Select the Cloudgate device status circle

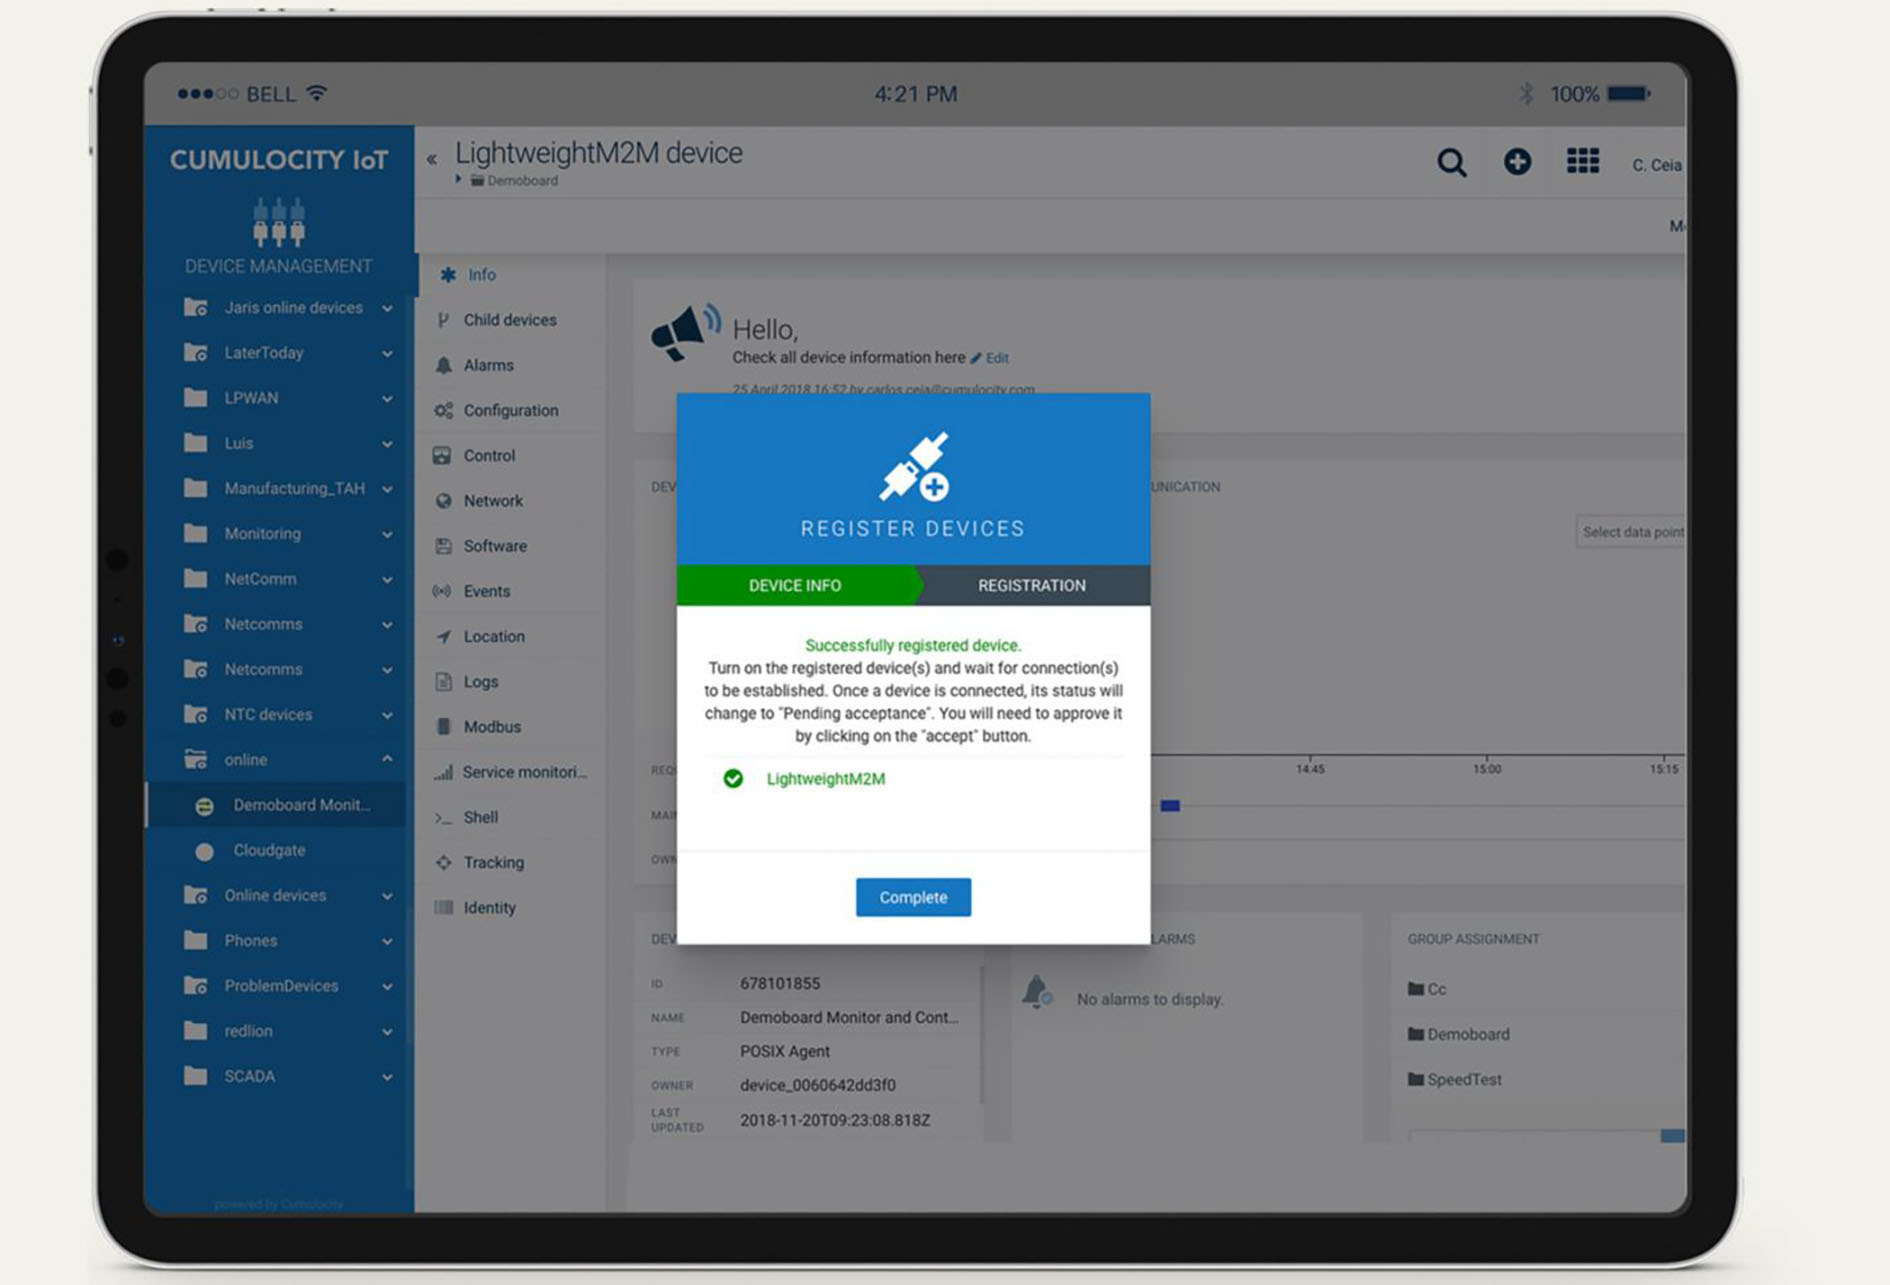click(204, 851)
